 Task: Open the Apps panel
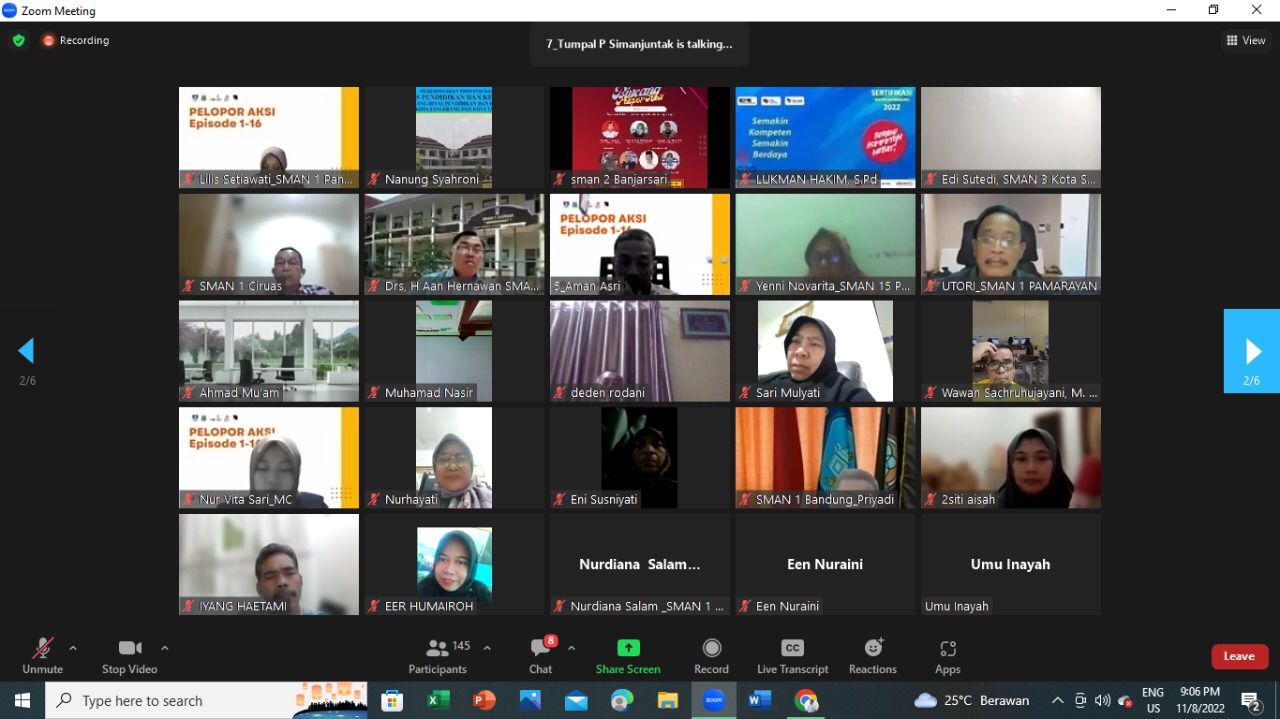click(x=947, y=656)
